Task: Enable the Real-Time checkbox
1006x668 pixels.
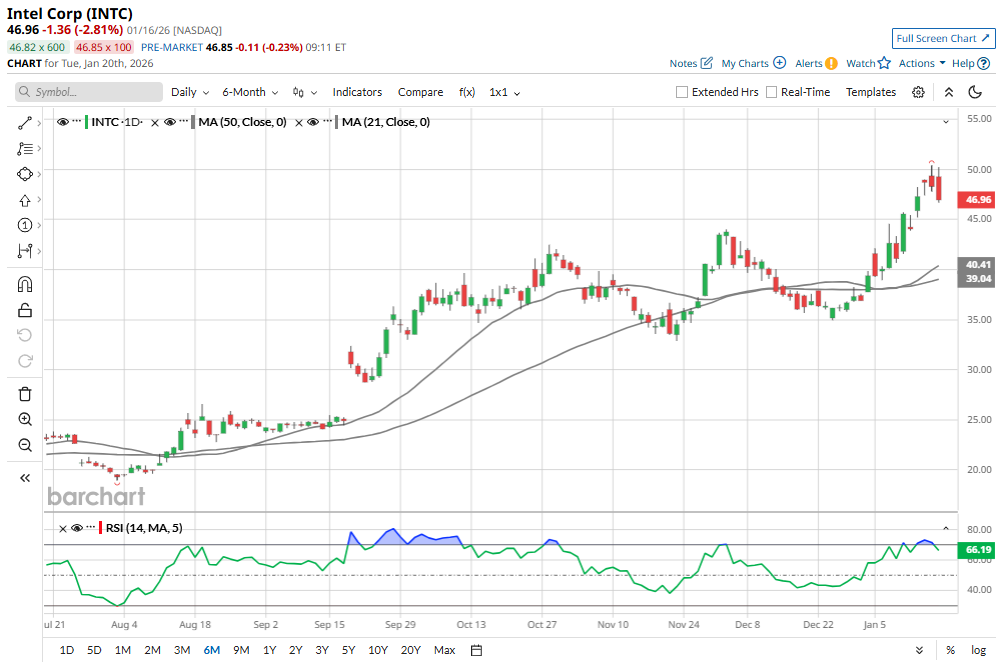Action: [x=771, y=92]
